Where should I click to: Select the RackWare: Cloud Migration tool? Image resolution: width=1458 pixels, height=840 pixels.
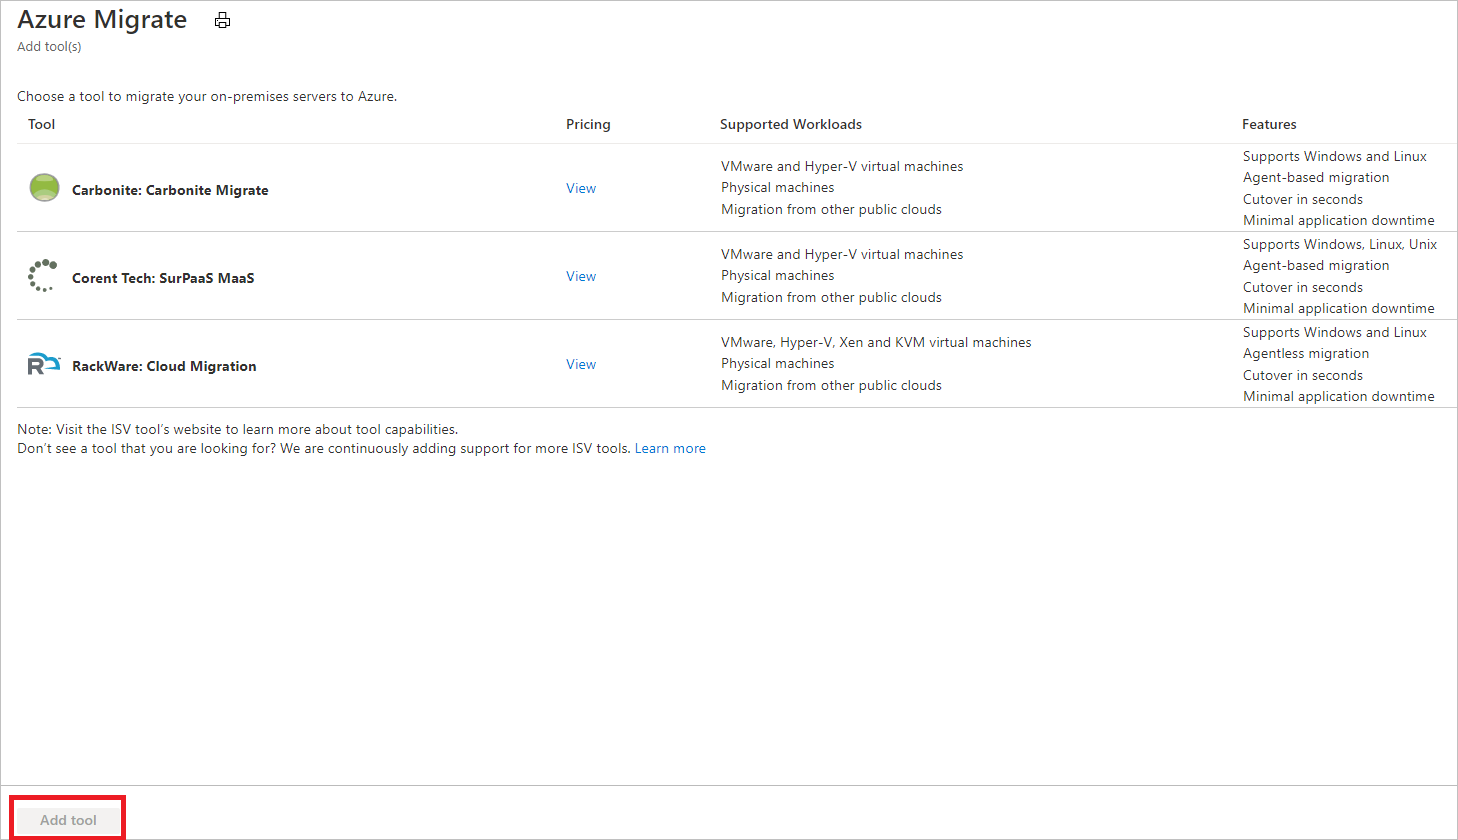point(164,366)
